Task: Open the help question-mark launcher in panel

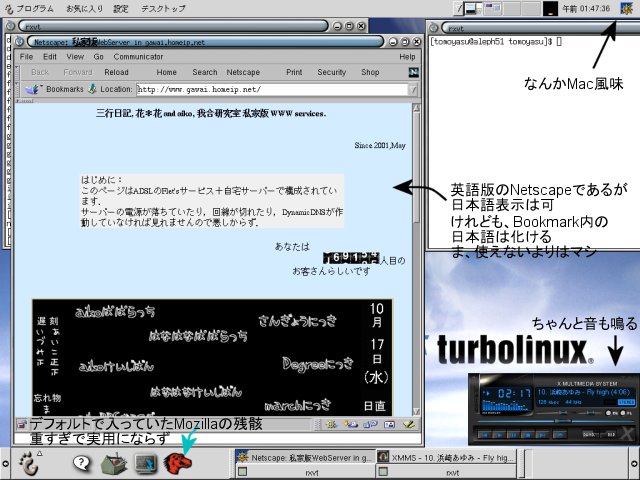Action: [x=82, y=463]
